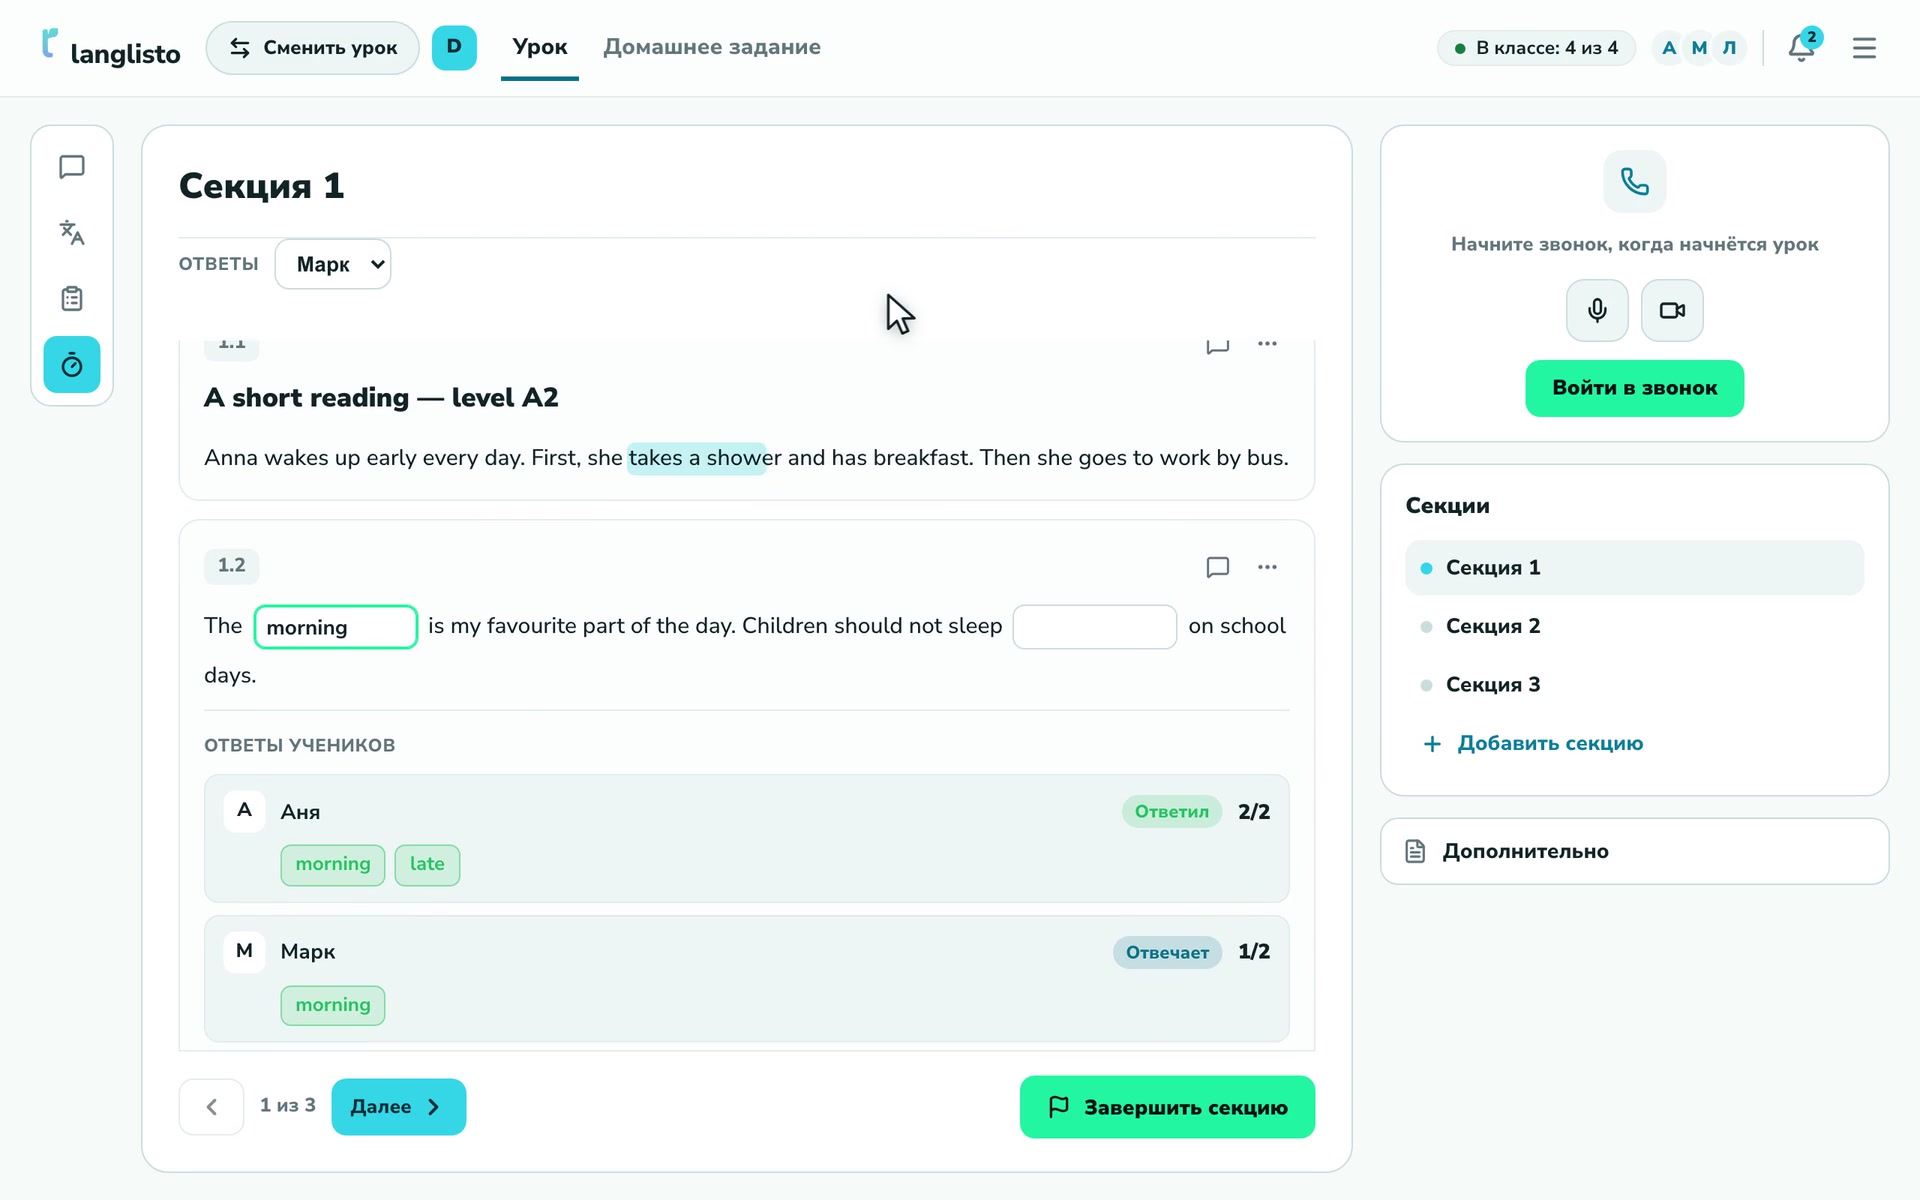The width and height of the screenshot is (1920, 1200).
Task: Toggle the camera before joining call
Action: [x=1672, y=310]
